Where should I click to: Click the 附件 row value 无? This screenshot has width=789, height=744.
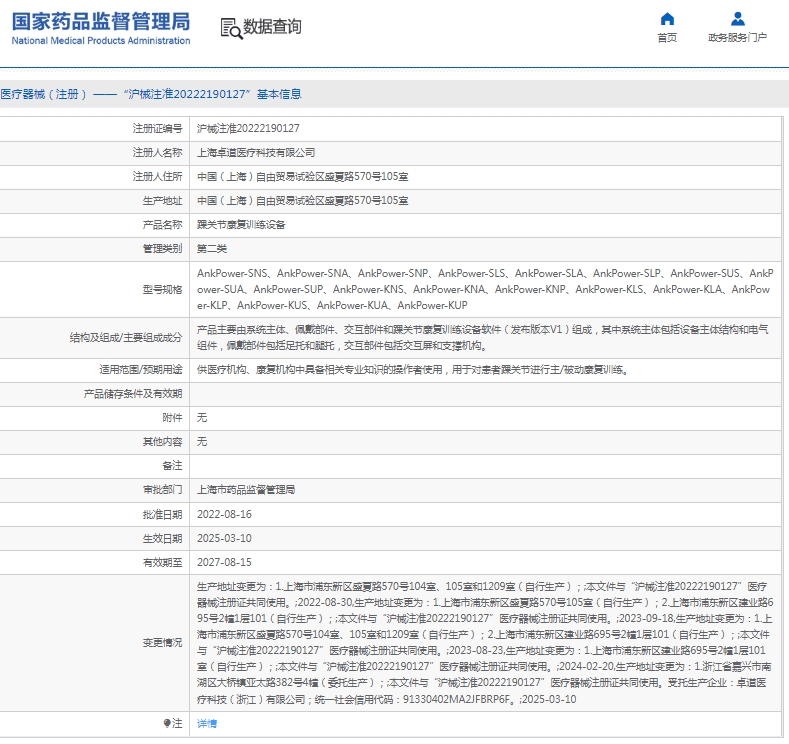(202, 418)
